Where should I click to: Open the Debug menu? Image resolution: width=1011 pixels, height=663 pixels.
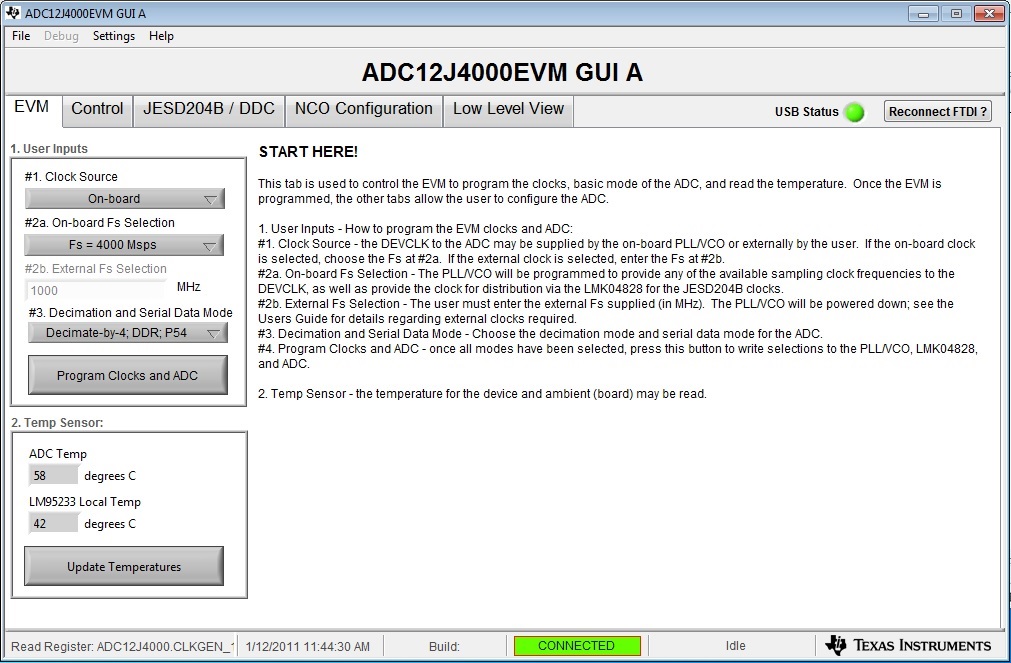click(61, 36)
